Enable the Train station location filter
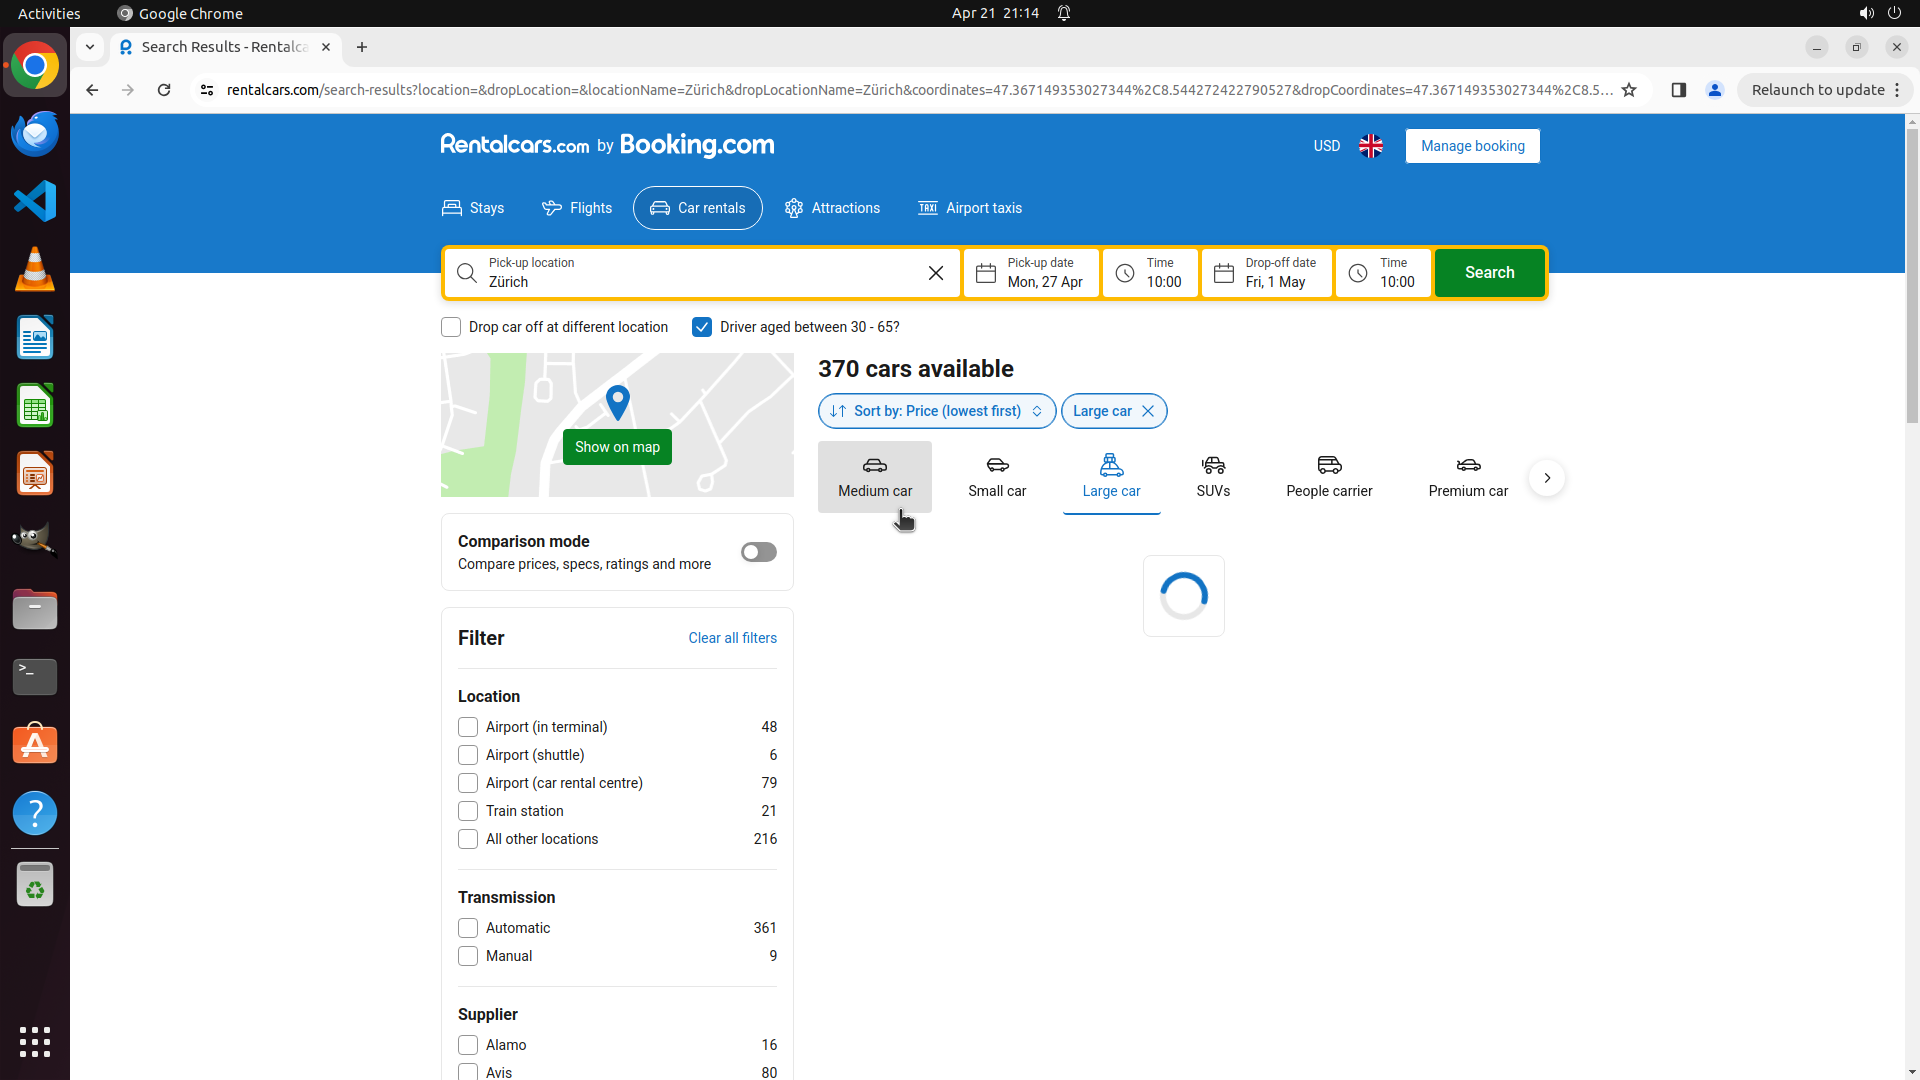This screenshot has width=1920, height=1080. pyautogui.click(x=468, y=811)
